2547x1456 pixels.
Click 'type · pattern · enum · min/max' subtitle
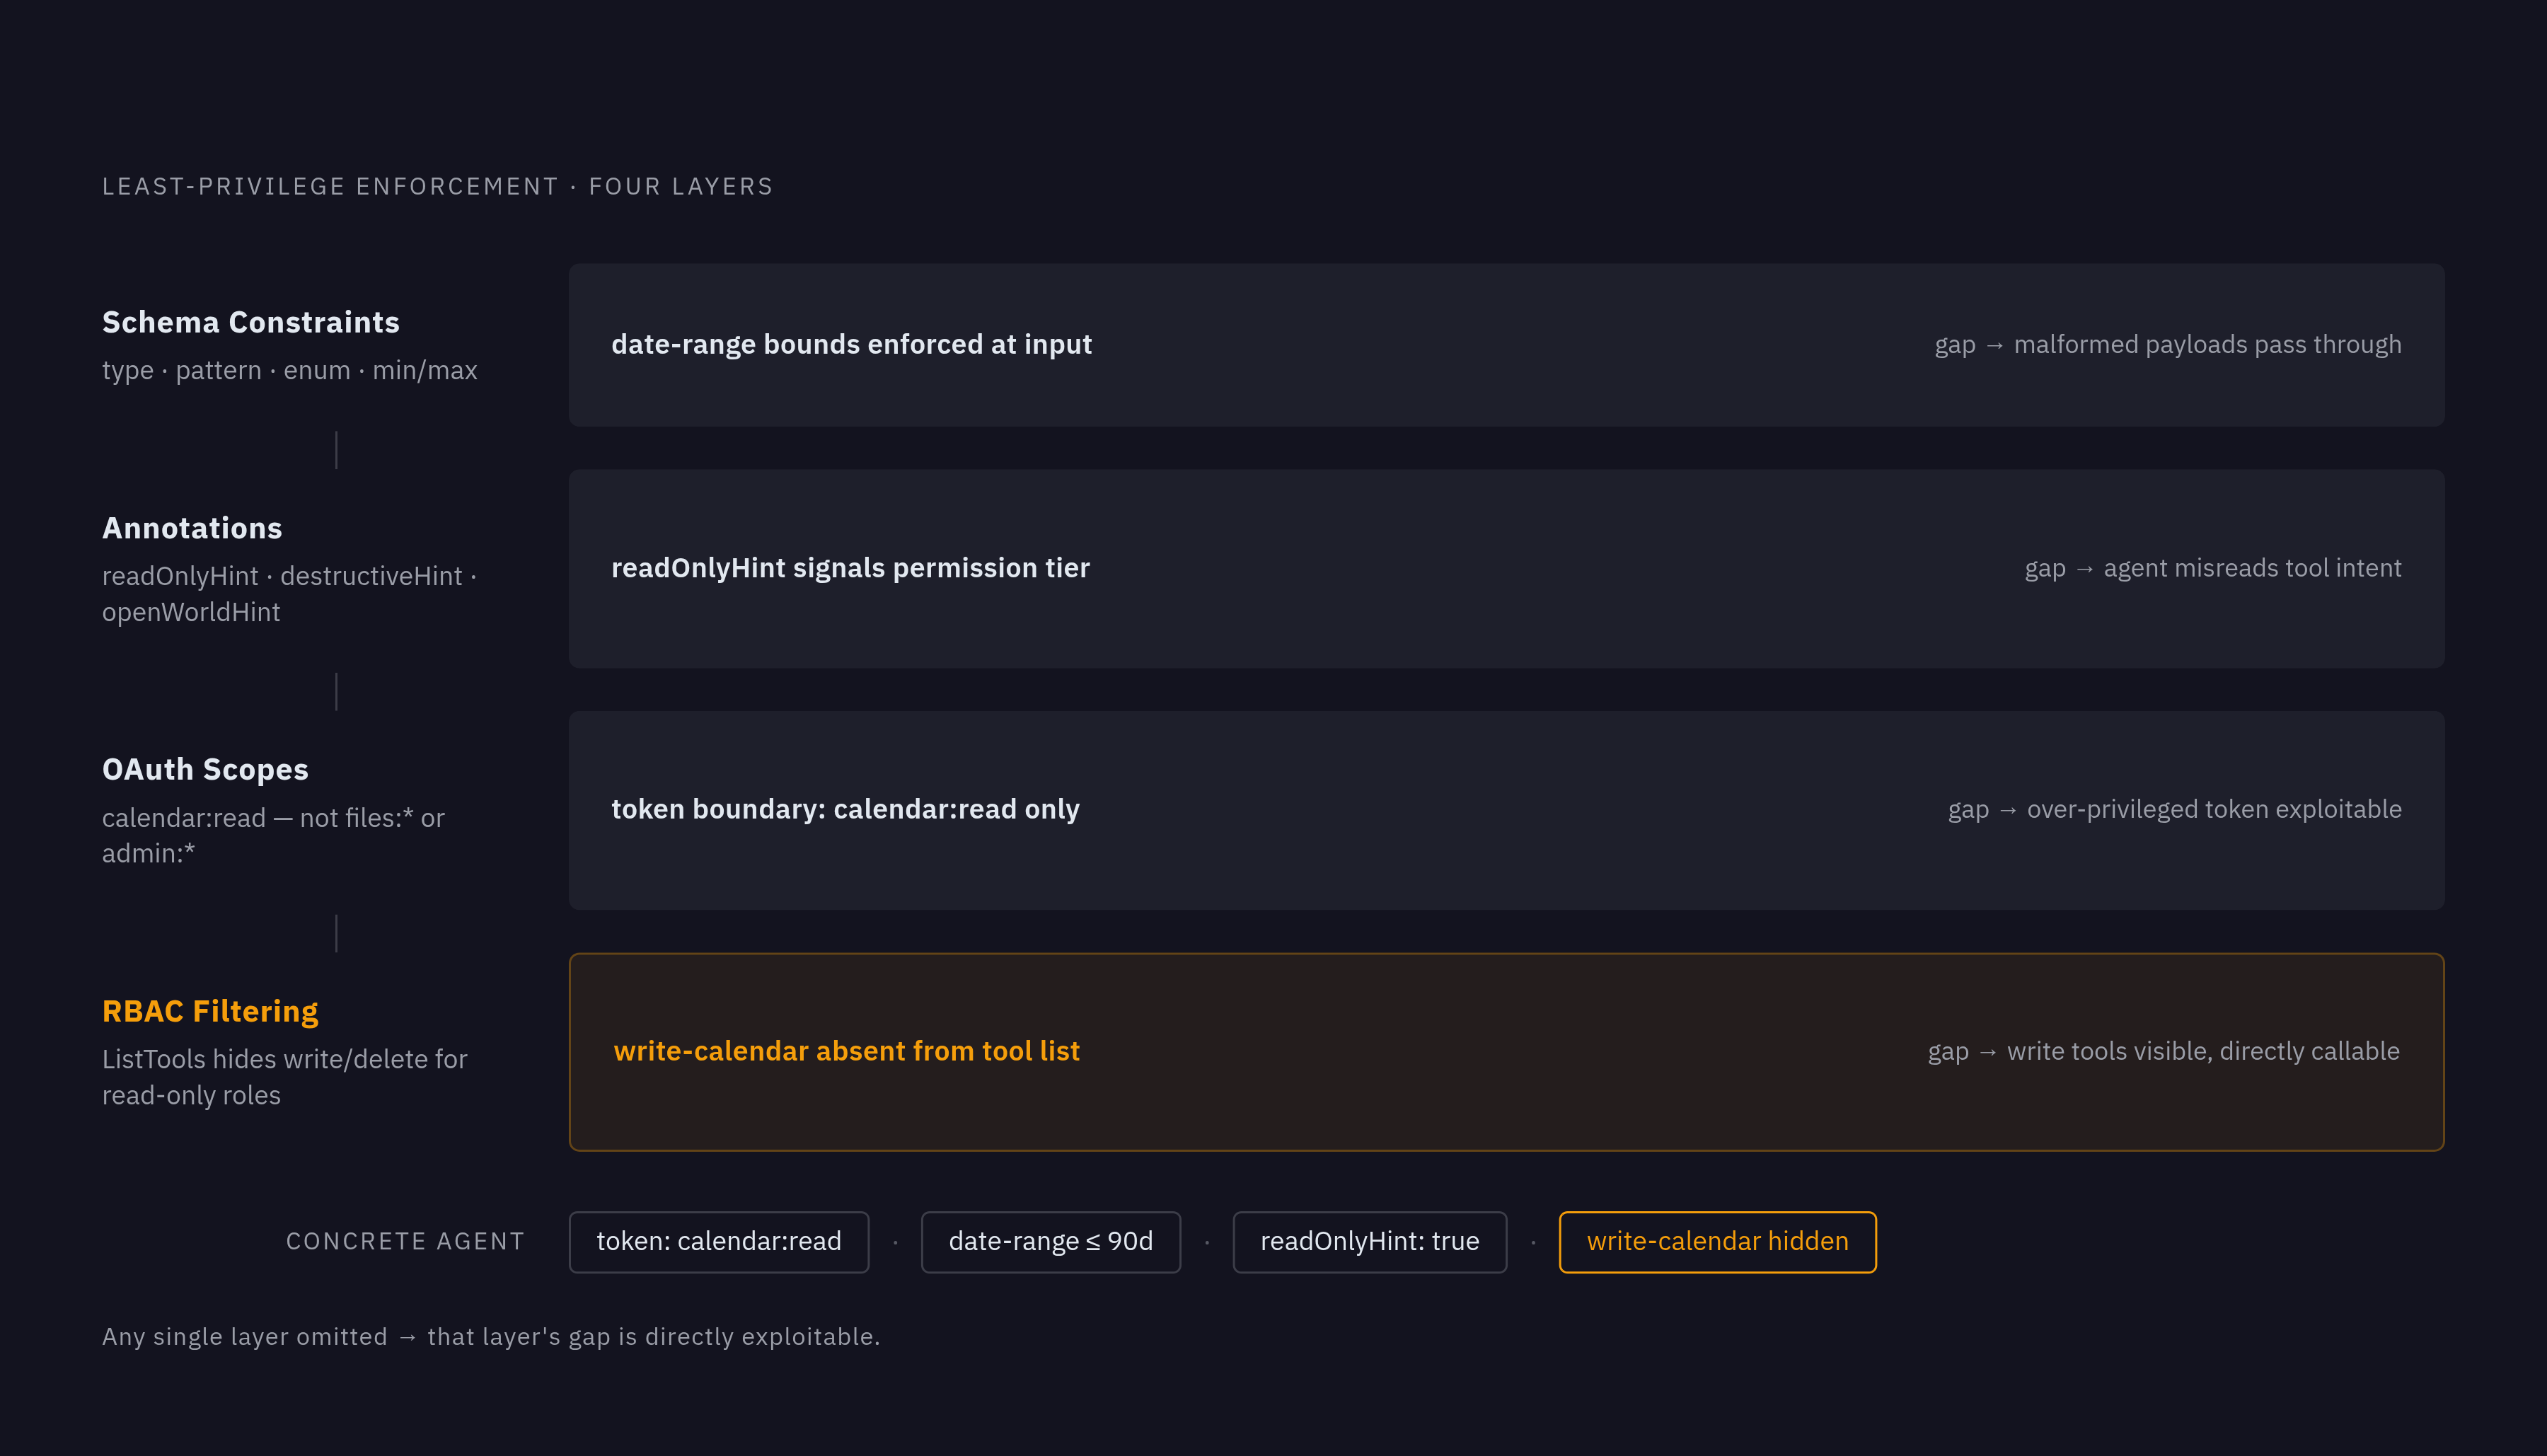[290, 370]
